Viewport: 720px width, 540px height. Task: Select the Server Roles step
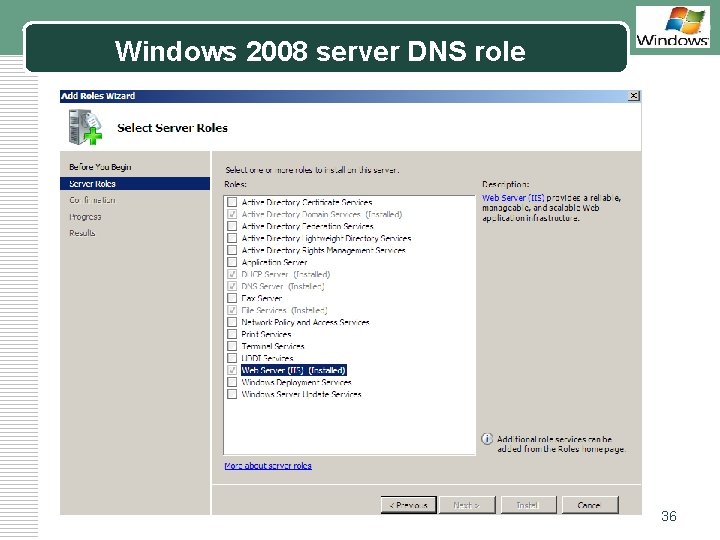click(x=135, y=184)
